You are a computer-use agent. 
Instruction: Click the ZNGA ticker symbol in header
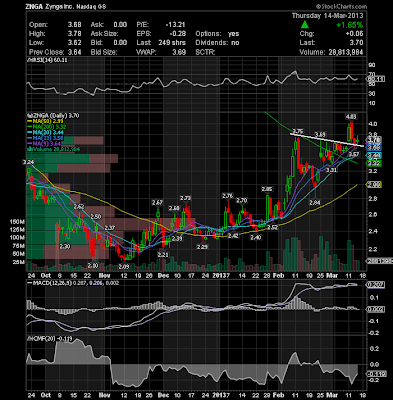click(35, 6)
